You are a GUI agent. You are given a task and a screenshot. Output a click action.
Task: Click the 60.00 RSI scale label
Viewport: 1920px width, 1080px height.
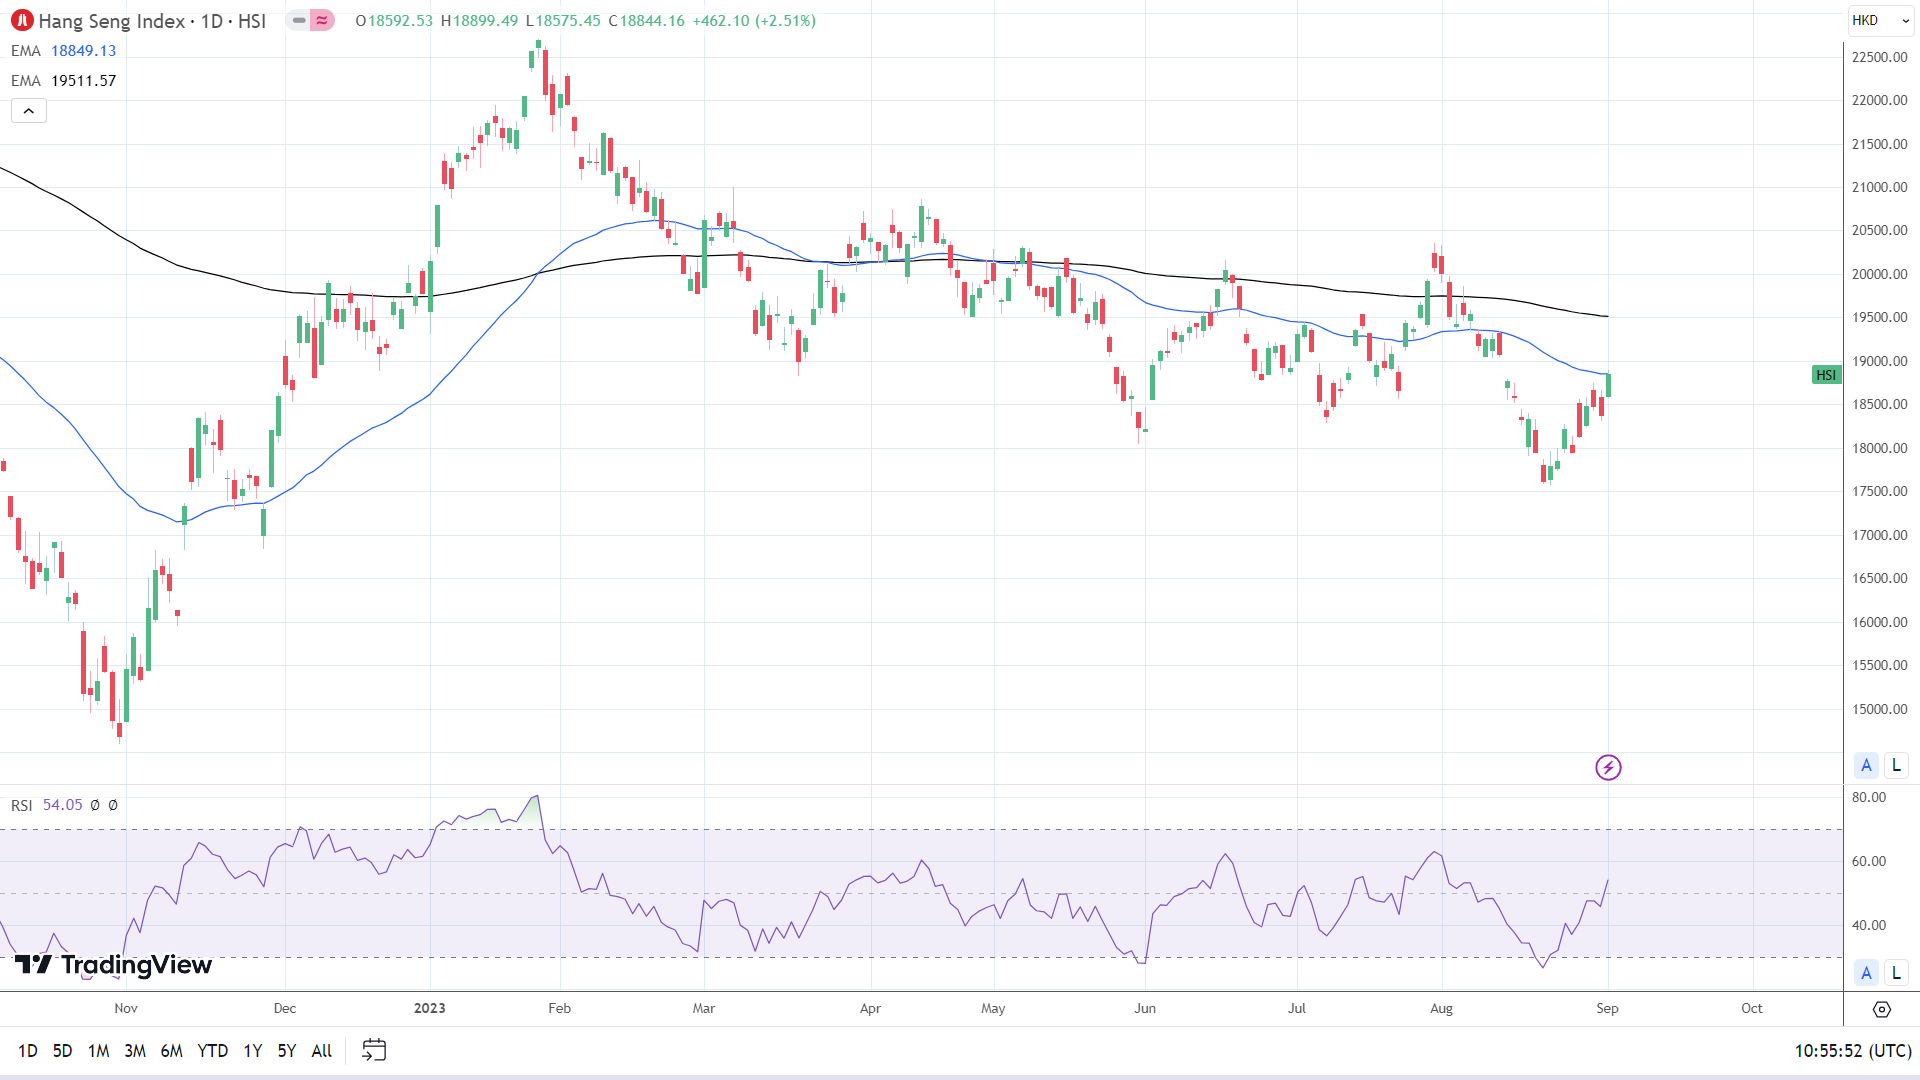1869,862
